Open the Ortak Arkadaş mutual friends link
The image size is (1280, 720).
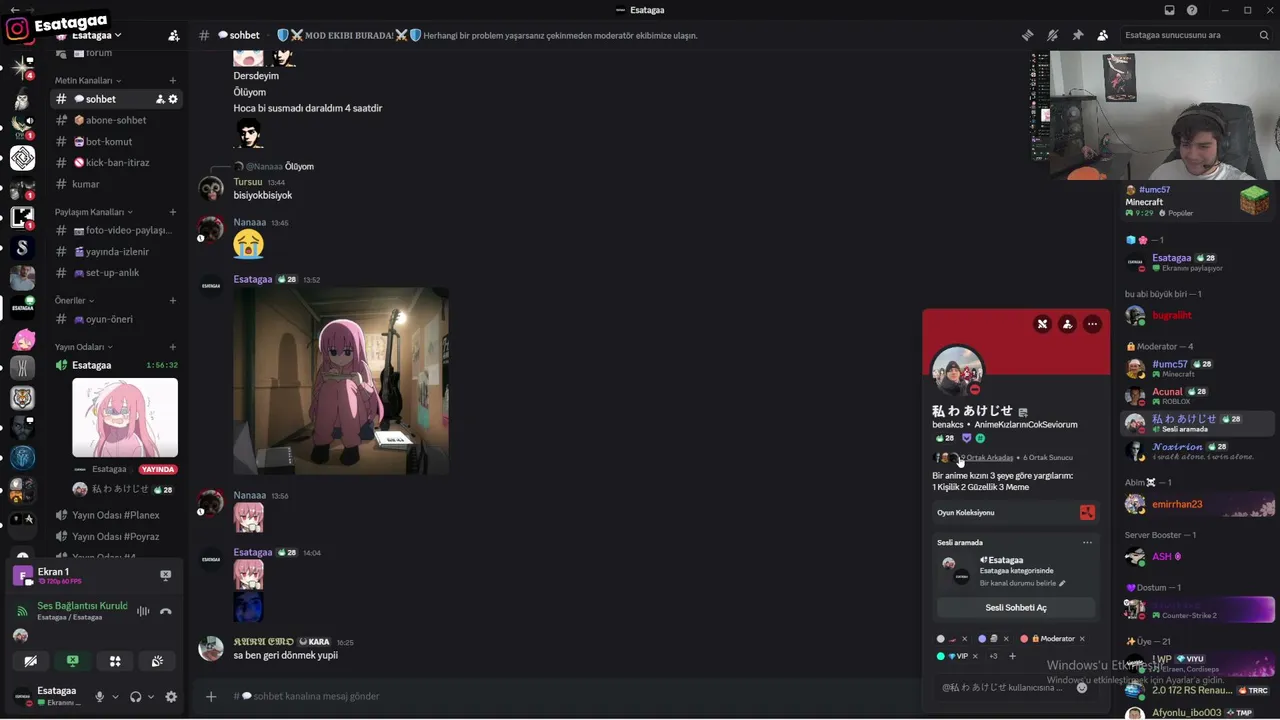pyautogui.click(x=988, y=458)
